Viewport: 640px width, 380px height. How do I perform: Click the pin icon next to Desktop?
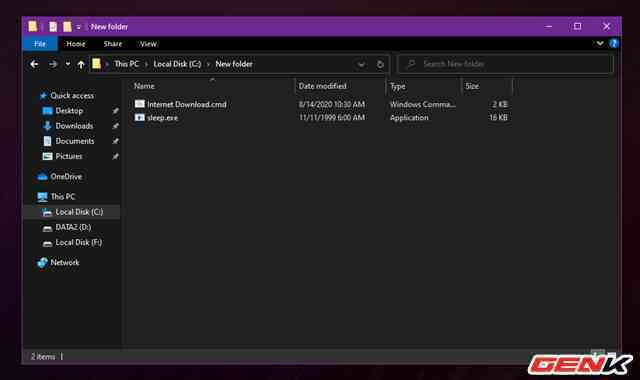tap(116, 111)
